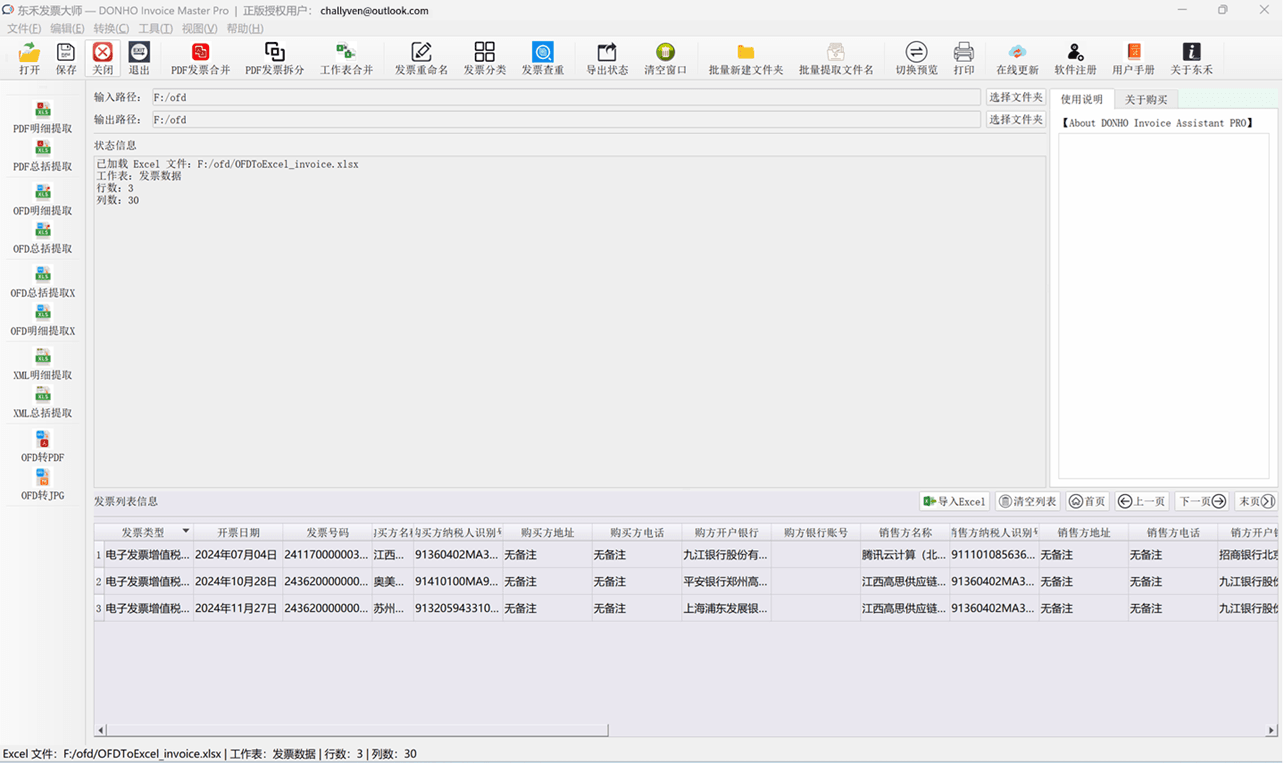Click the 销售方名称 column header
Screen dimensions: 1284x763
click(x=905, y=533)
